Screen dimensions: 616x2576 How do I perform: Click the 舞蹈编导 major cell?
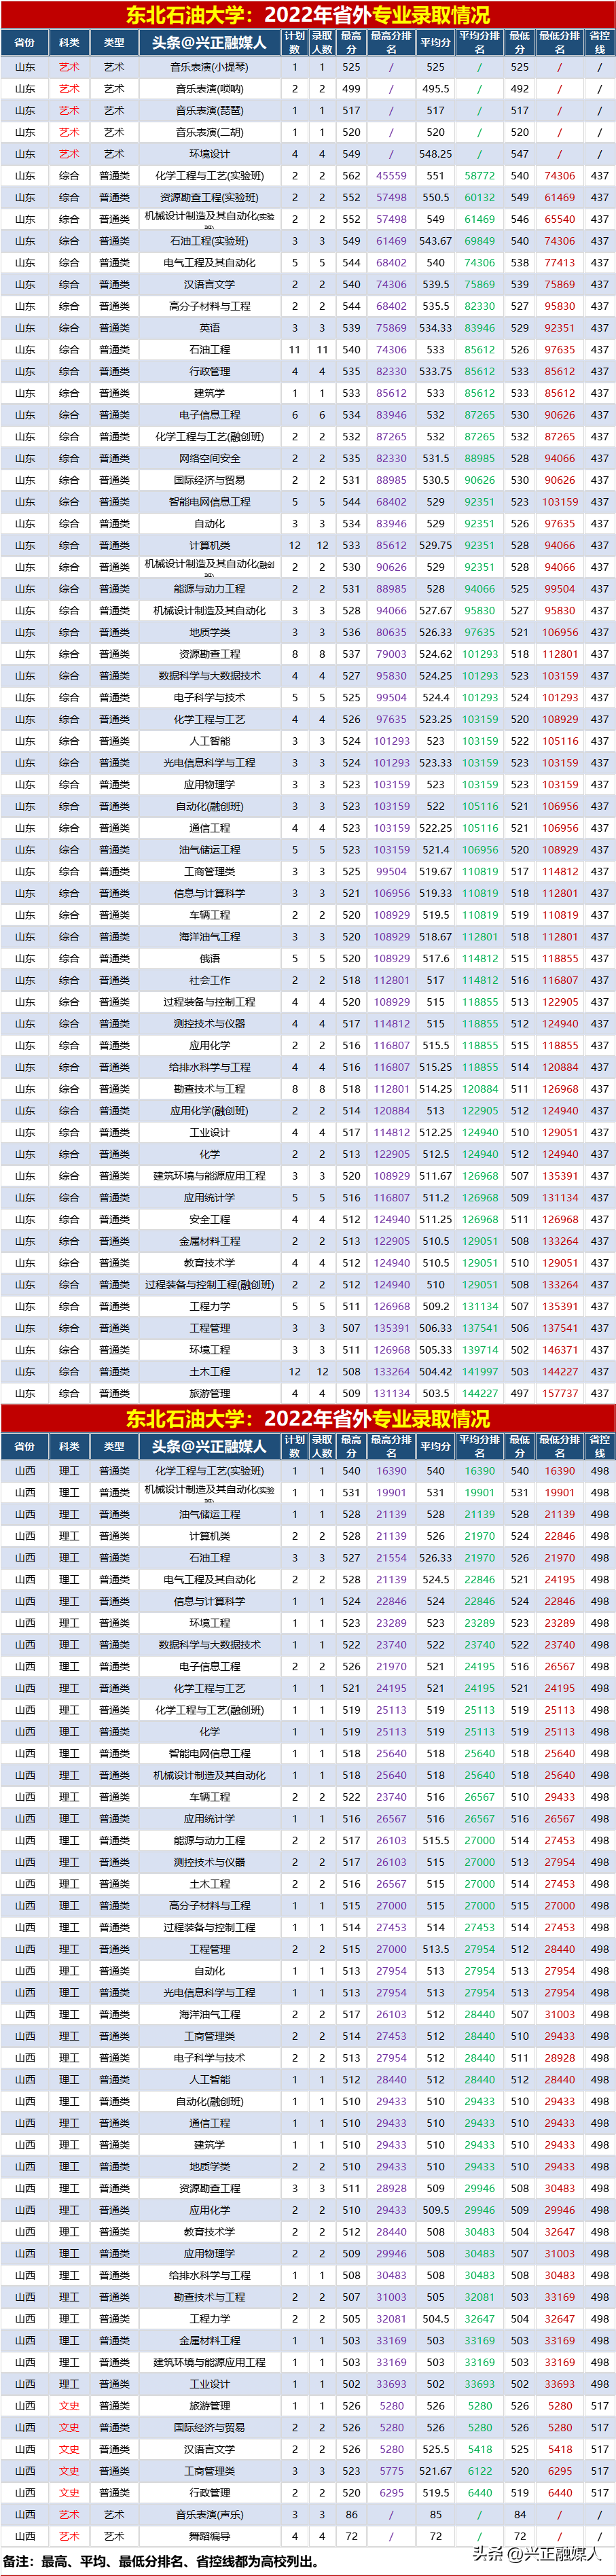[x=209, y=2537]
